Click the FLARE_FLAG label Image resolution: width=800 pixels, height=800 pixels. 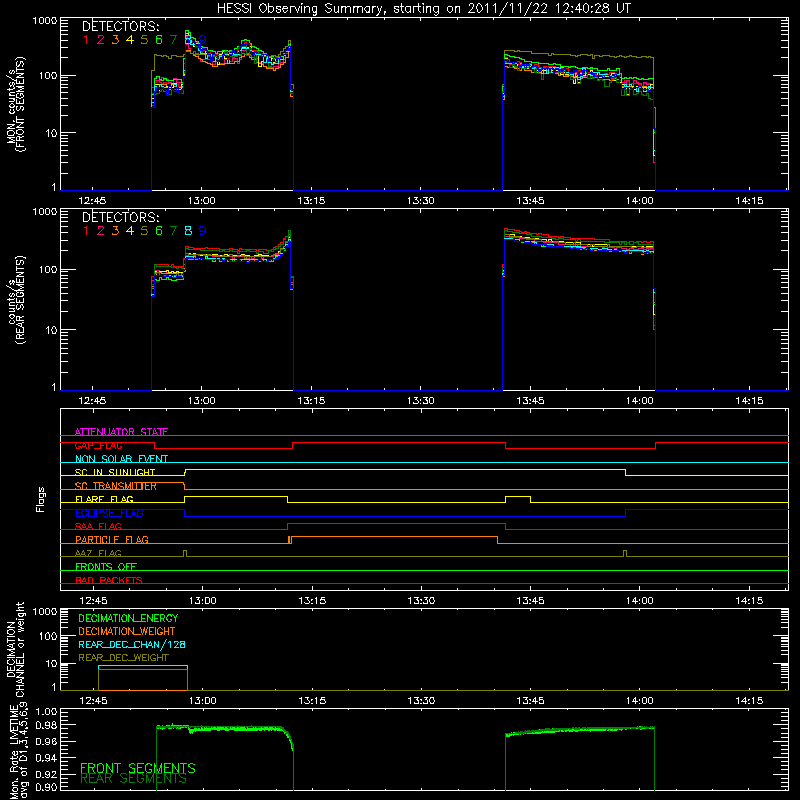104,499
